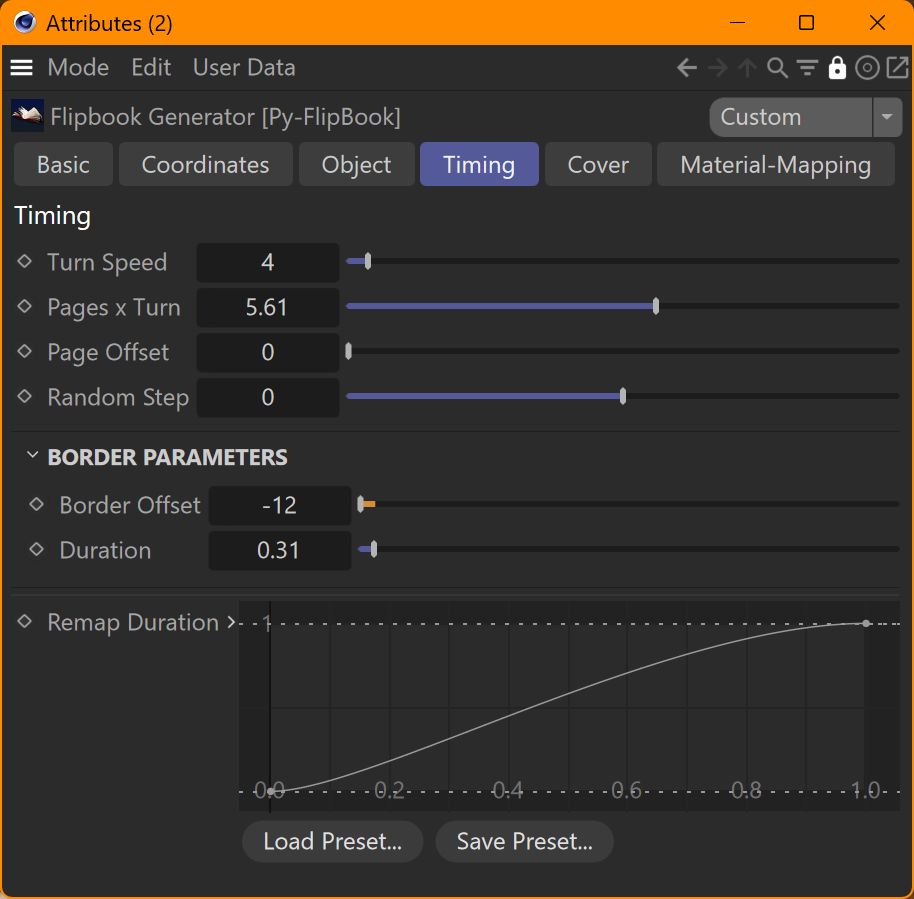The width and height of the screenshot is (914, 899).
Task: Click the Border Offset value field -12
Action: coord(280,505)
